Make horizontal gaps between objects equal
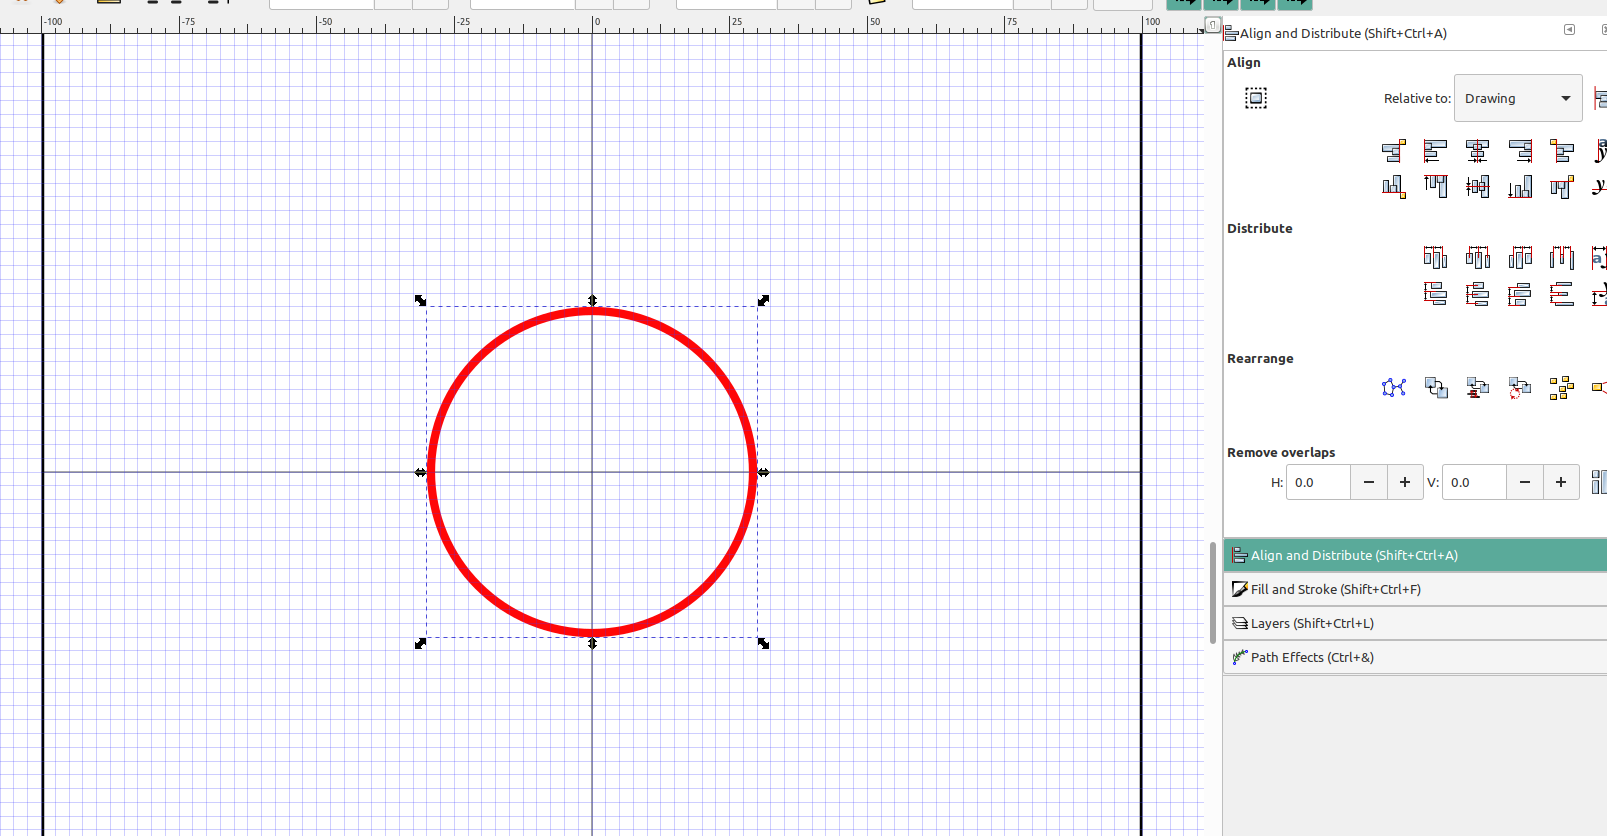1607x836 pixels. click(x=1562, y=258)
